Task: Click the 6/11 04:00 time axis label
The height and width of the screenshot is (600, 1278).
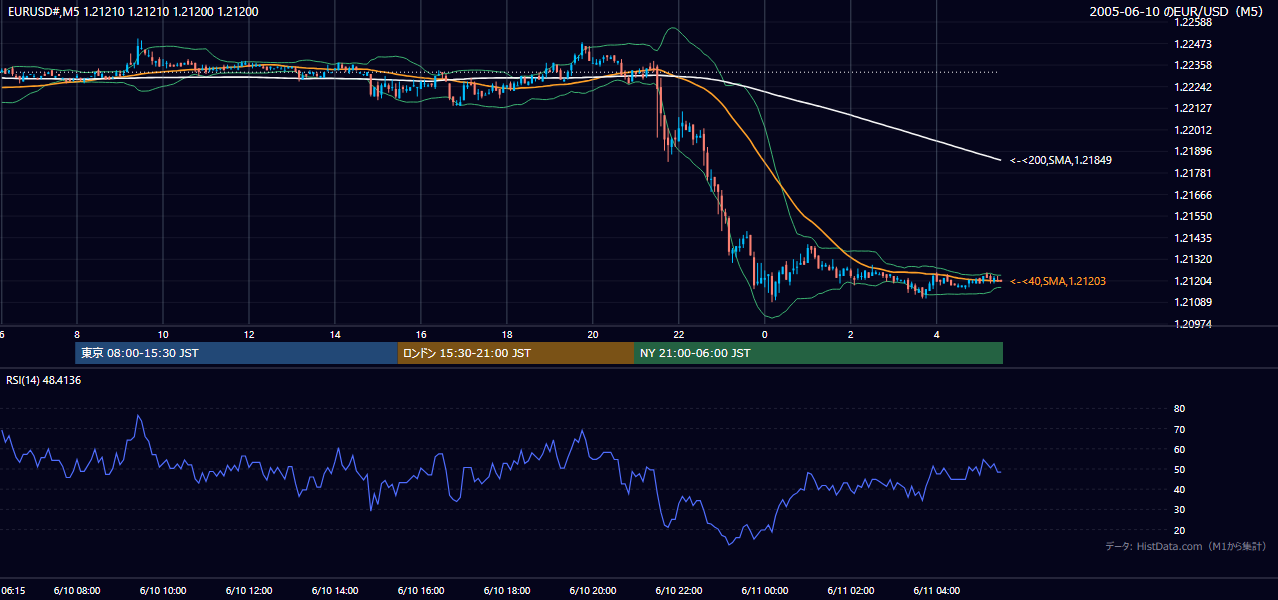Action: [937, 591]
